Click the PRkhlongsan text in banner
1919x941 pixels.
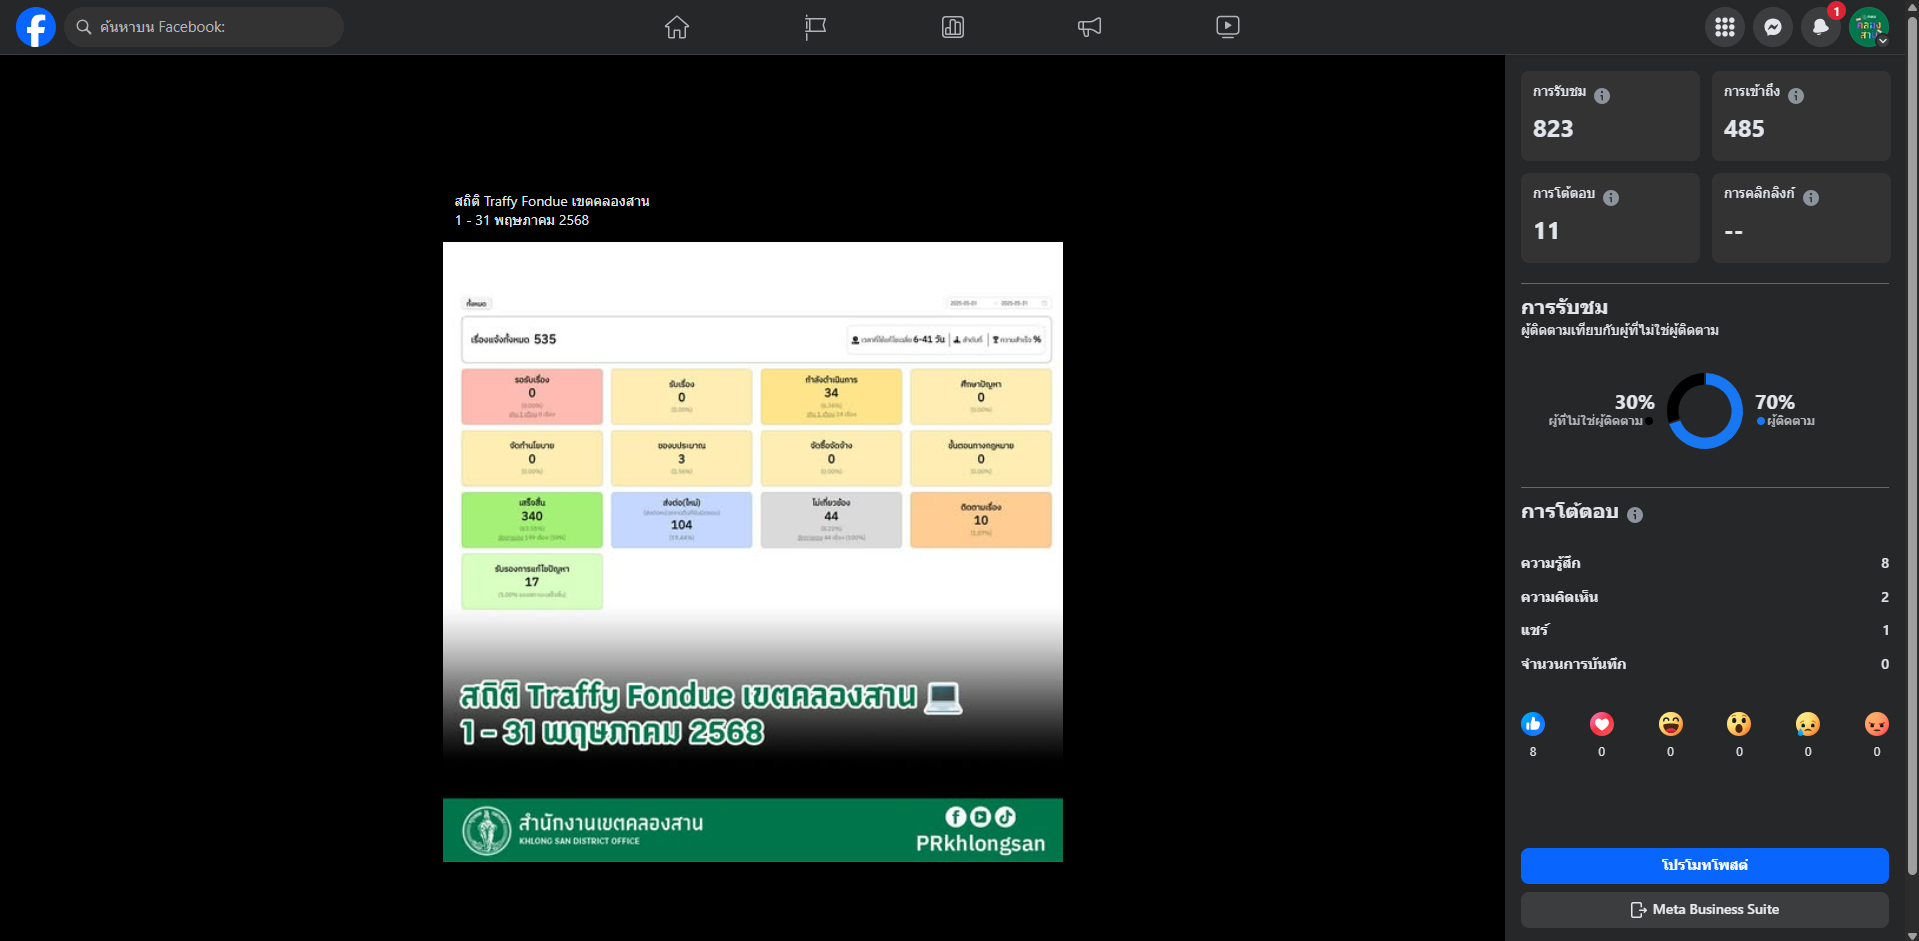point(980,844)
